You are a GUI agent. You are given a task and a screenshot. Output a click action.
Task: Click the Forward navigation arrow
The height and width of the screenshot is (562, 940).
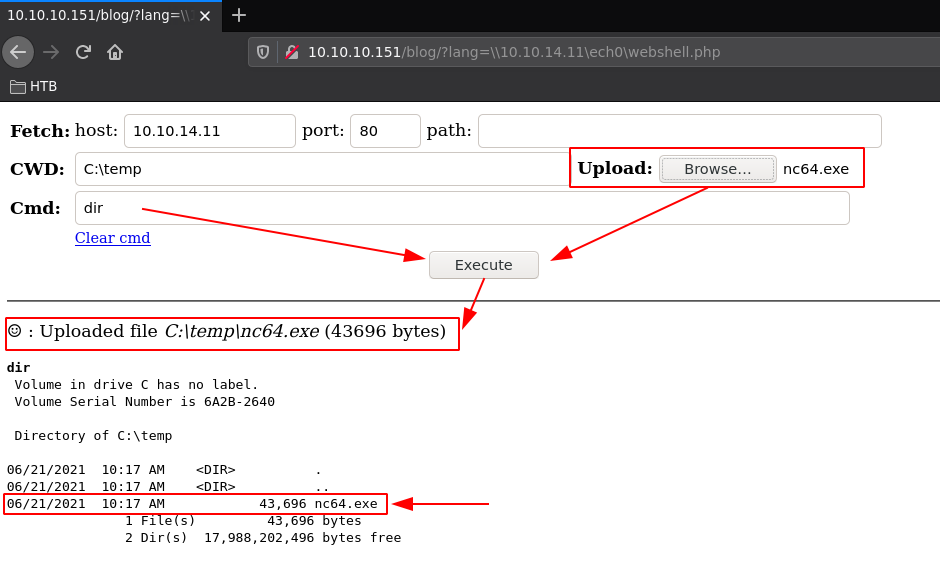51,52
